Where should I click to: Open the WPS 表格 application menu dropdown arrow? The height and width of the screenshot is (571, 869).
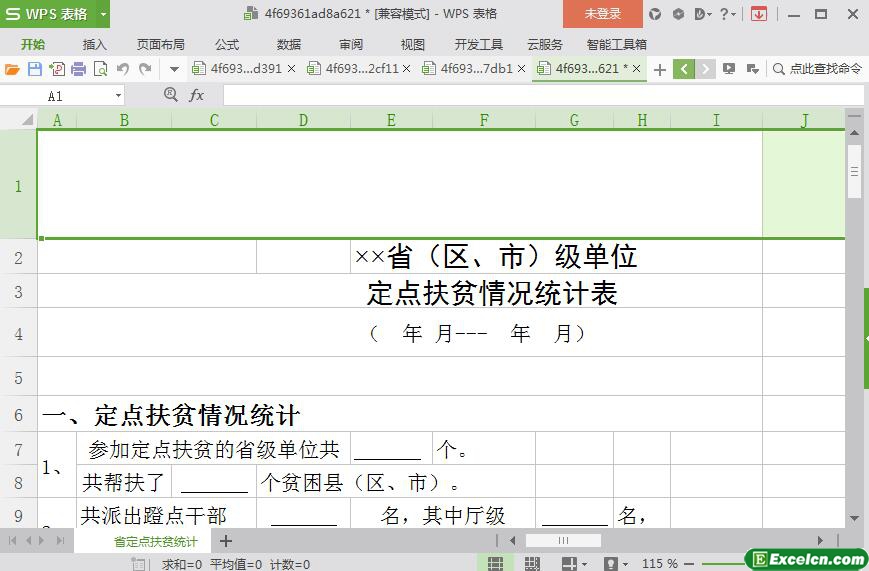coord(103,14)
